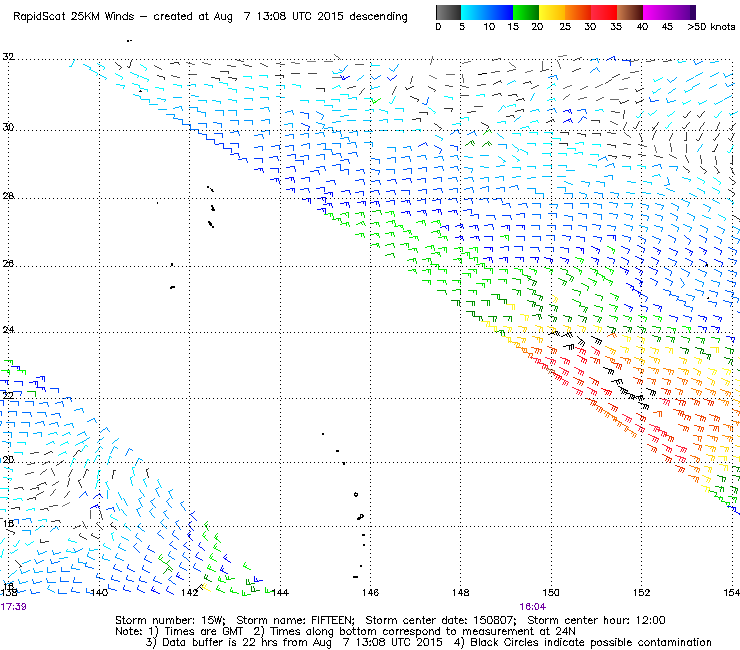The height and width of the screenshot is (650, 740).
Task: Click the longitude label 146
Action: (370, 592)
